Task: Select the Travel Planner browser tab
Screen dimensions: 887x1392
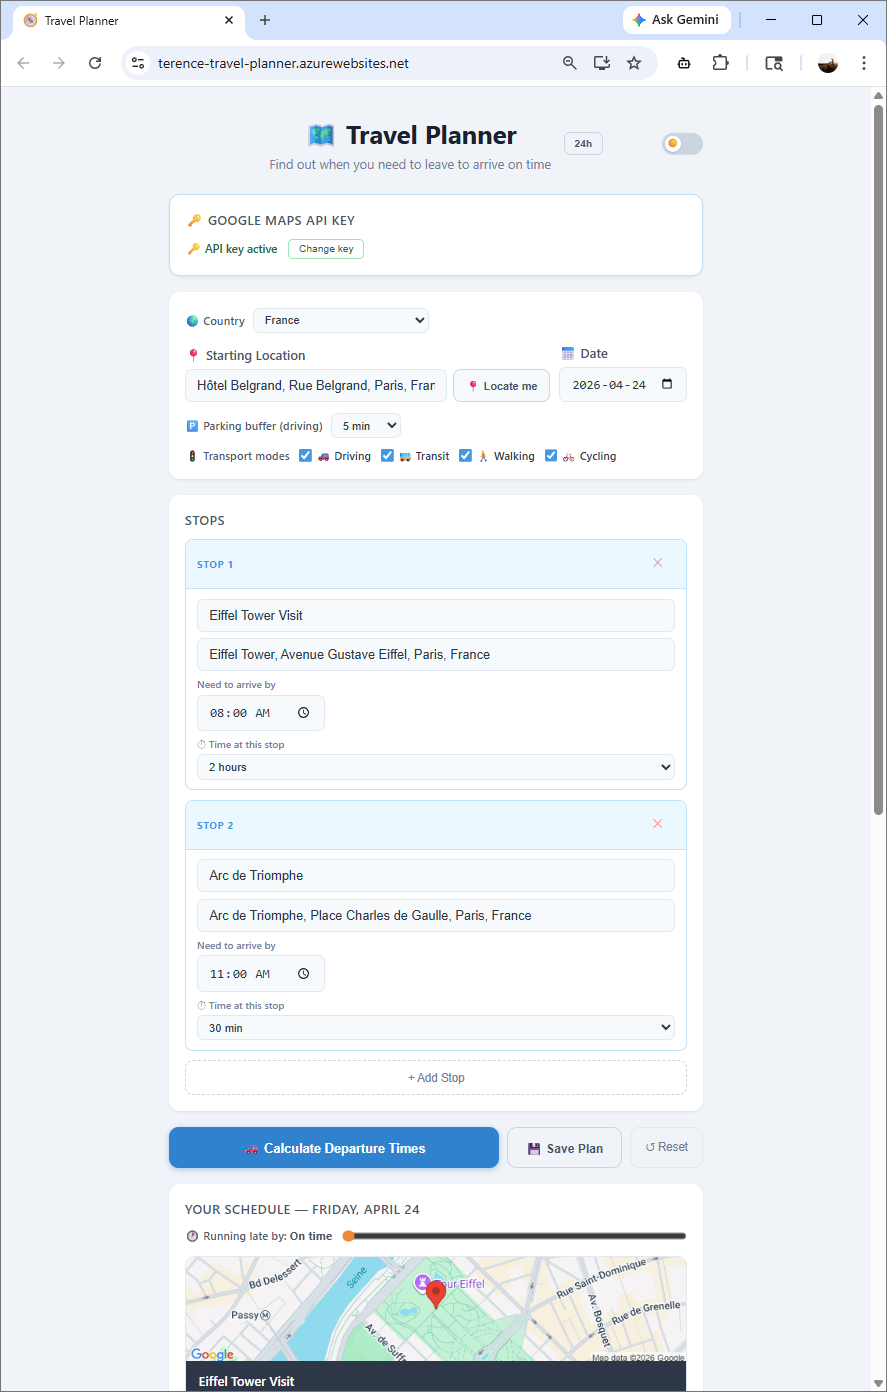Action: [x=120, y=20]
